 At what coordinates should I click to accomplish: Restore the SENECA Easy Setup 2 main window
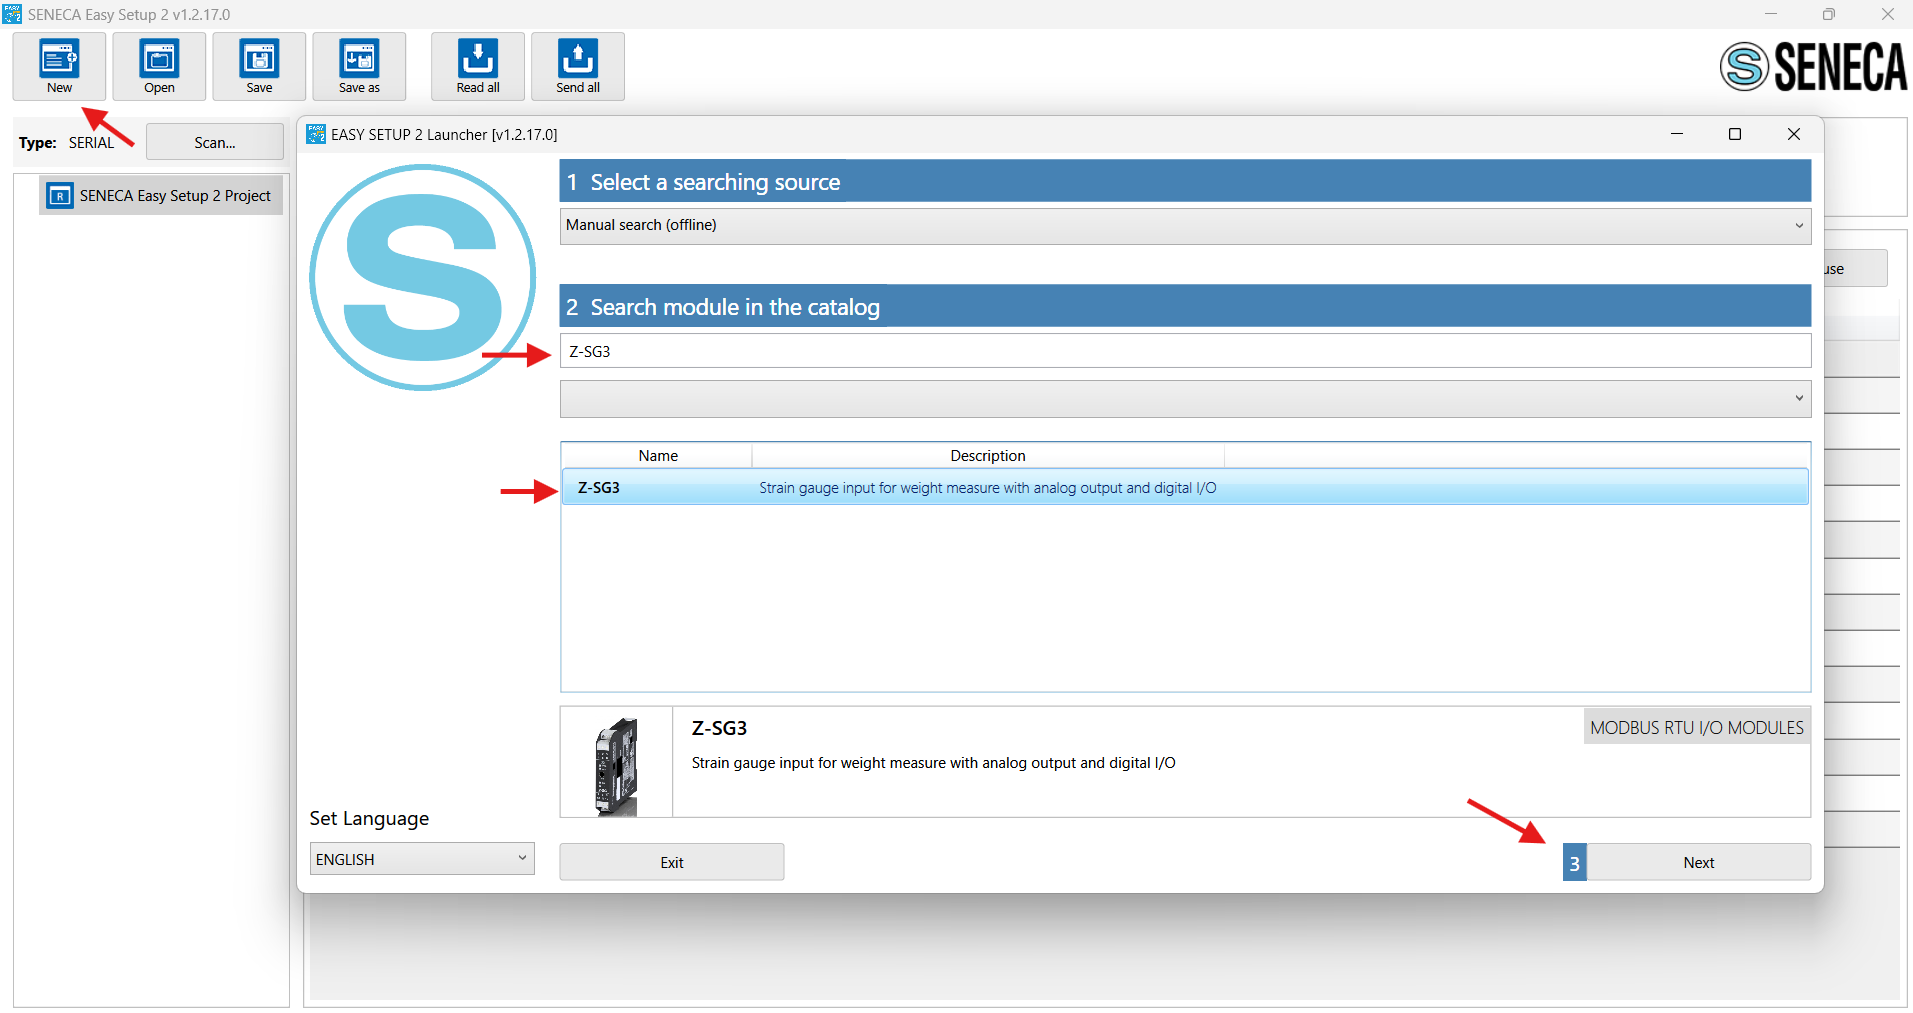coord(1829,14)
